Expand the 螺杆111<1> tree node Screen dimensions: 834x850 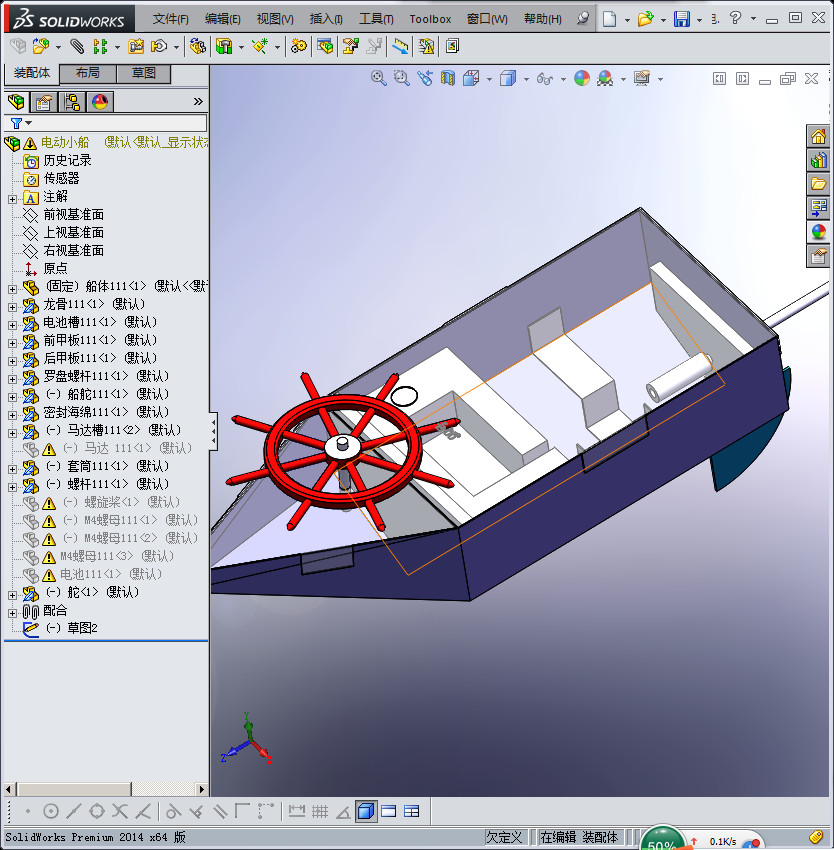coord(12,487)
